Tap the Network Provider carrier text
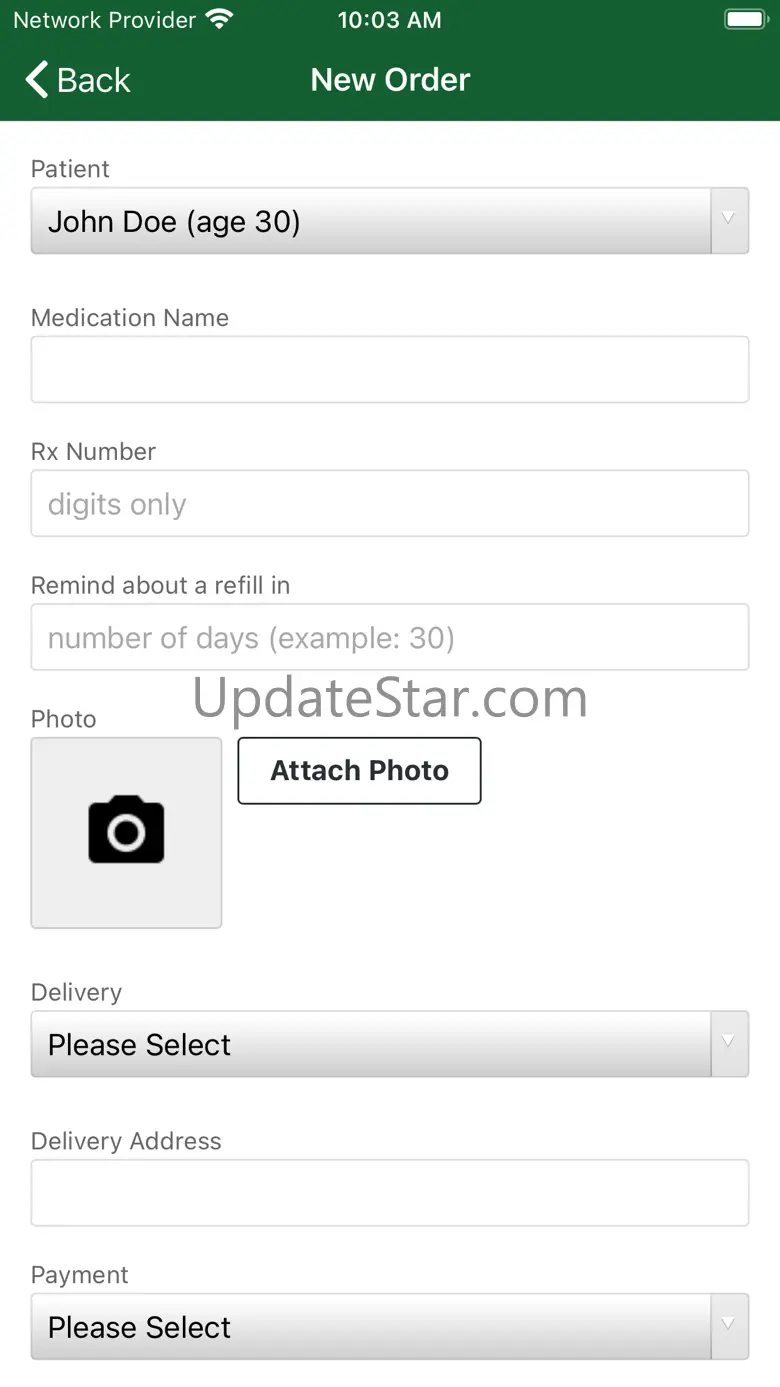780x1387 pixels. (104, 20)
